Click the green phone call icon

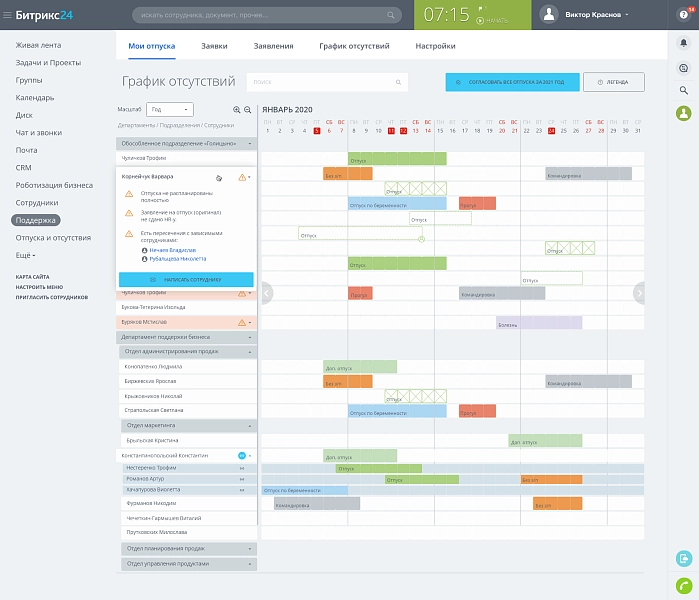click(684, 585)
